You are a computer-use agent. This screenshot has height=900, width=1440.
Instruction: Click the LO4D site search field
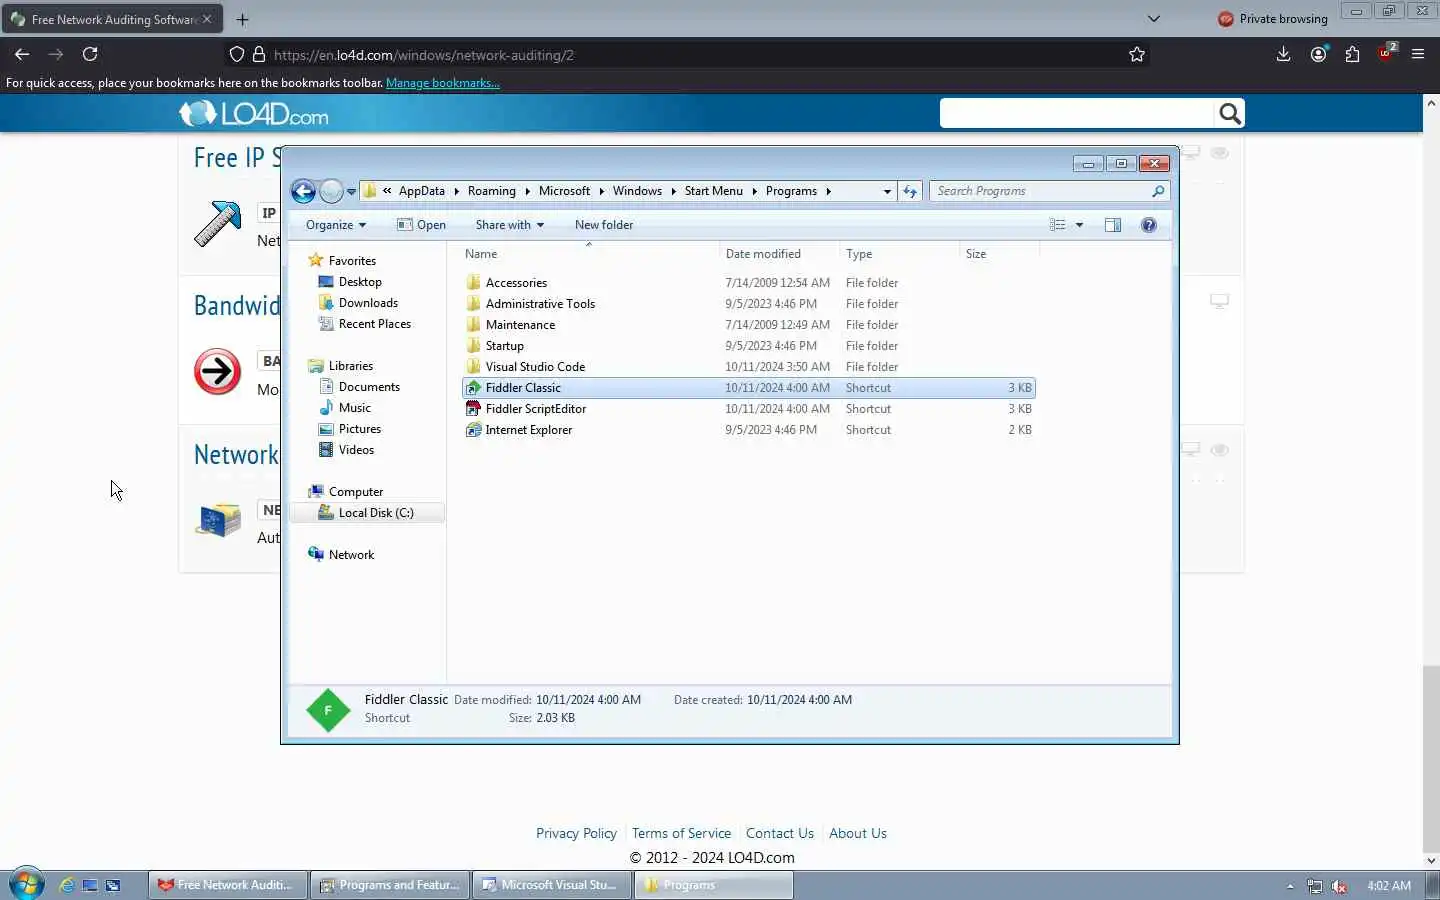tap(1077, 114)
